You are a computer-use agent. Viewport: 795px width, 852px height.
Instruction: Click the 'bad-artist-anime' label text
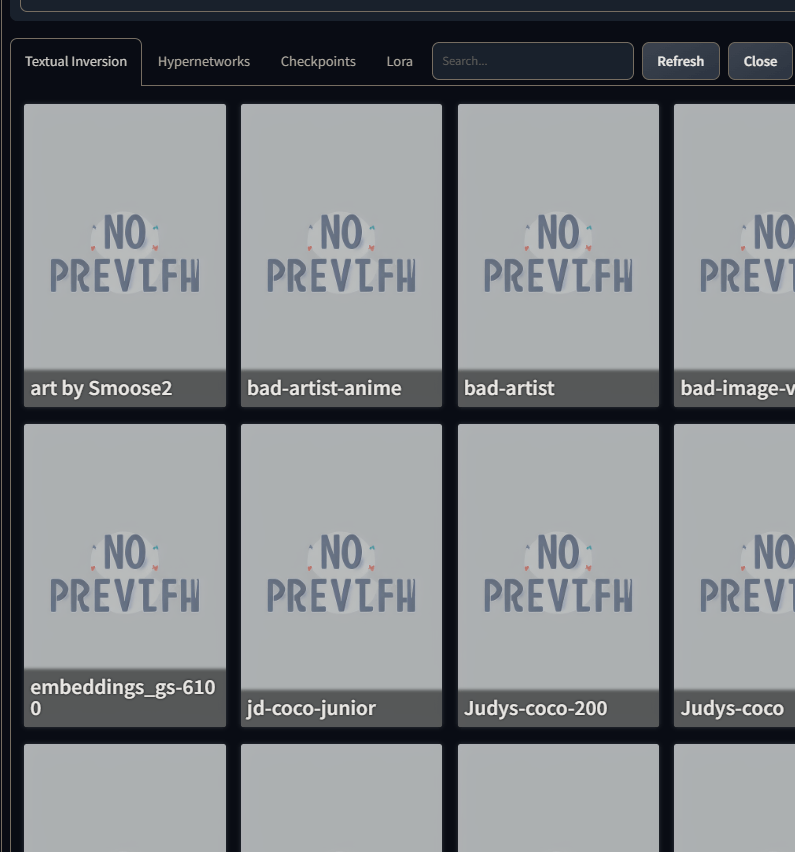click(x=324, y=388)
